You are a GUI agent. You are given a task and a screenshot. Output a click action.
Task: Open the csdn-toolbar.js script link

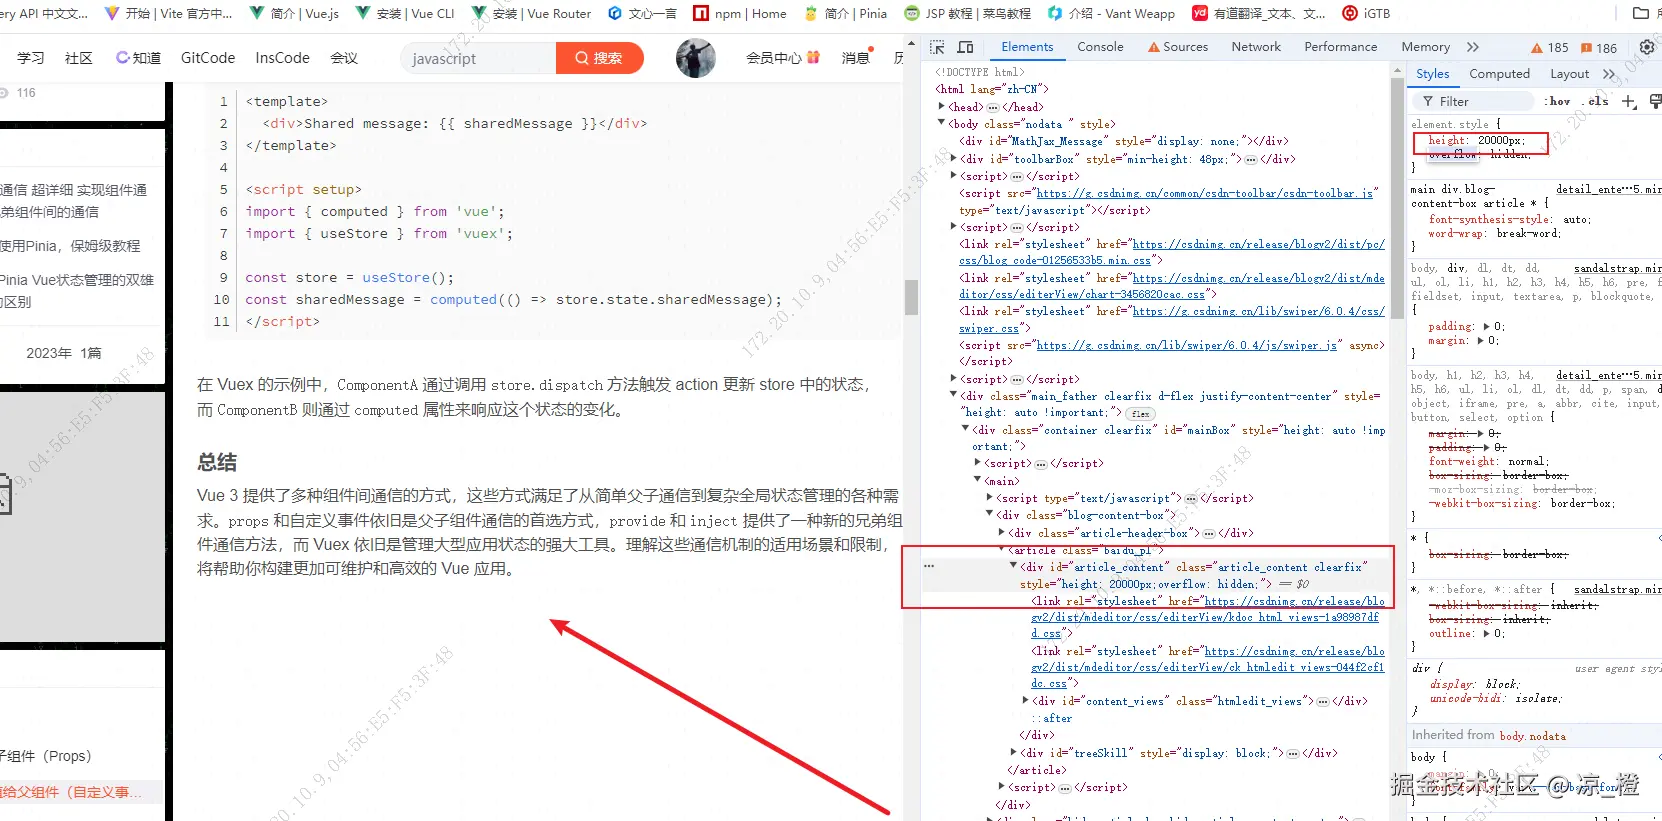pyautogui.click(x=1204, y=193)
